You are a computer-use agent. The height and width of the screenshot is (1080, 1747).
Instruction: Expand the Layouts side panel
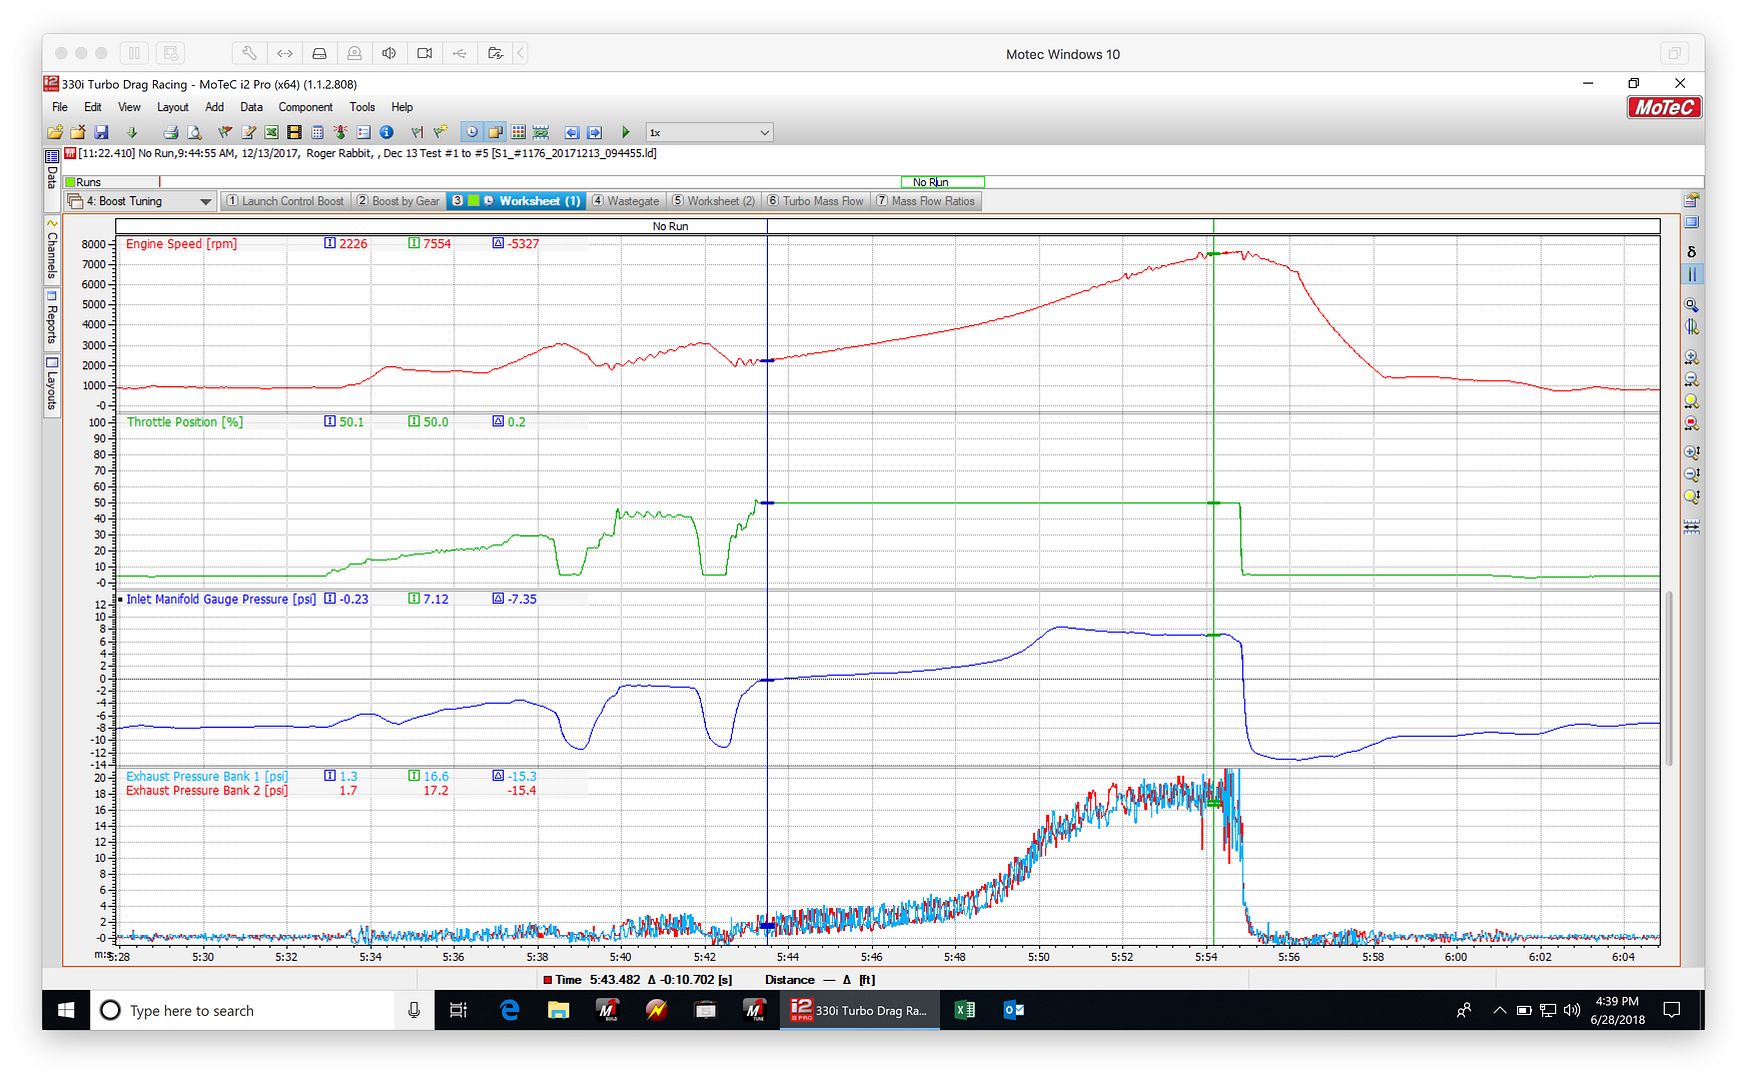pos(52,384)
